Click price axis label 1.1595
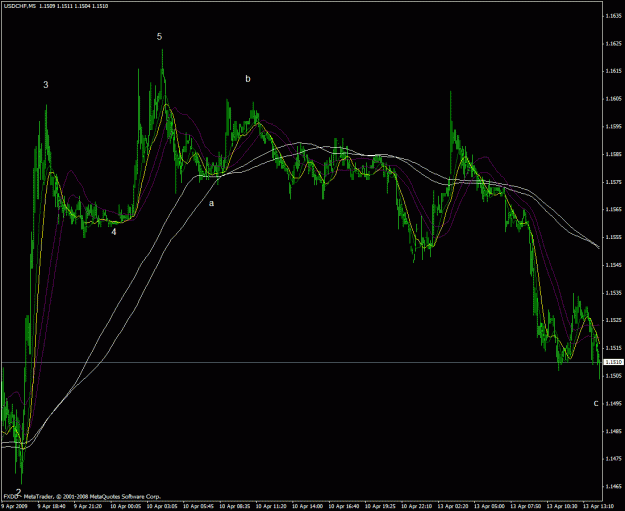The height and width of the screenshot is (511, 625). tap(613, 126)
